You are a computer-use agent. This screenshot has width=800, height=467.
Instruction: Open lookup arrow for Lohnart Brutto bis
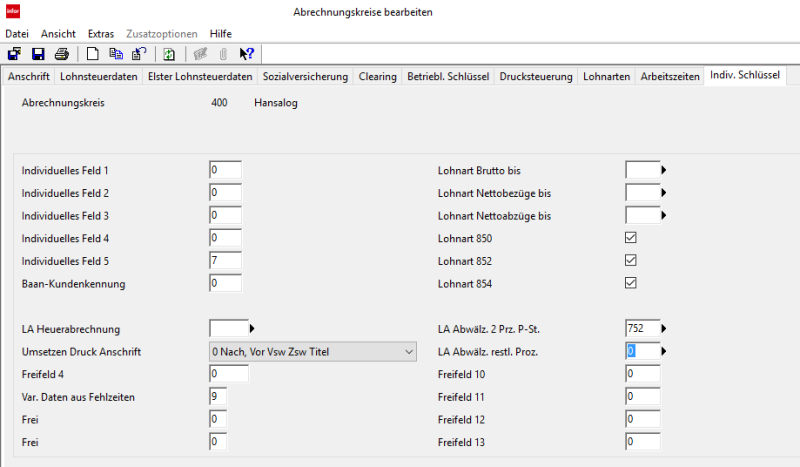664,170
